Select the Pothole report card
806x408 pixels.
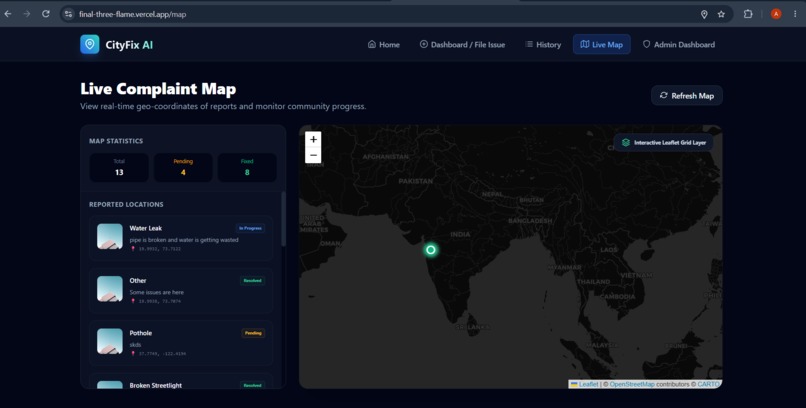pos(181,343)
